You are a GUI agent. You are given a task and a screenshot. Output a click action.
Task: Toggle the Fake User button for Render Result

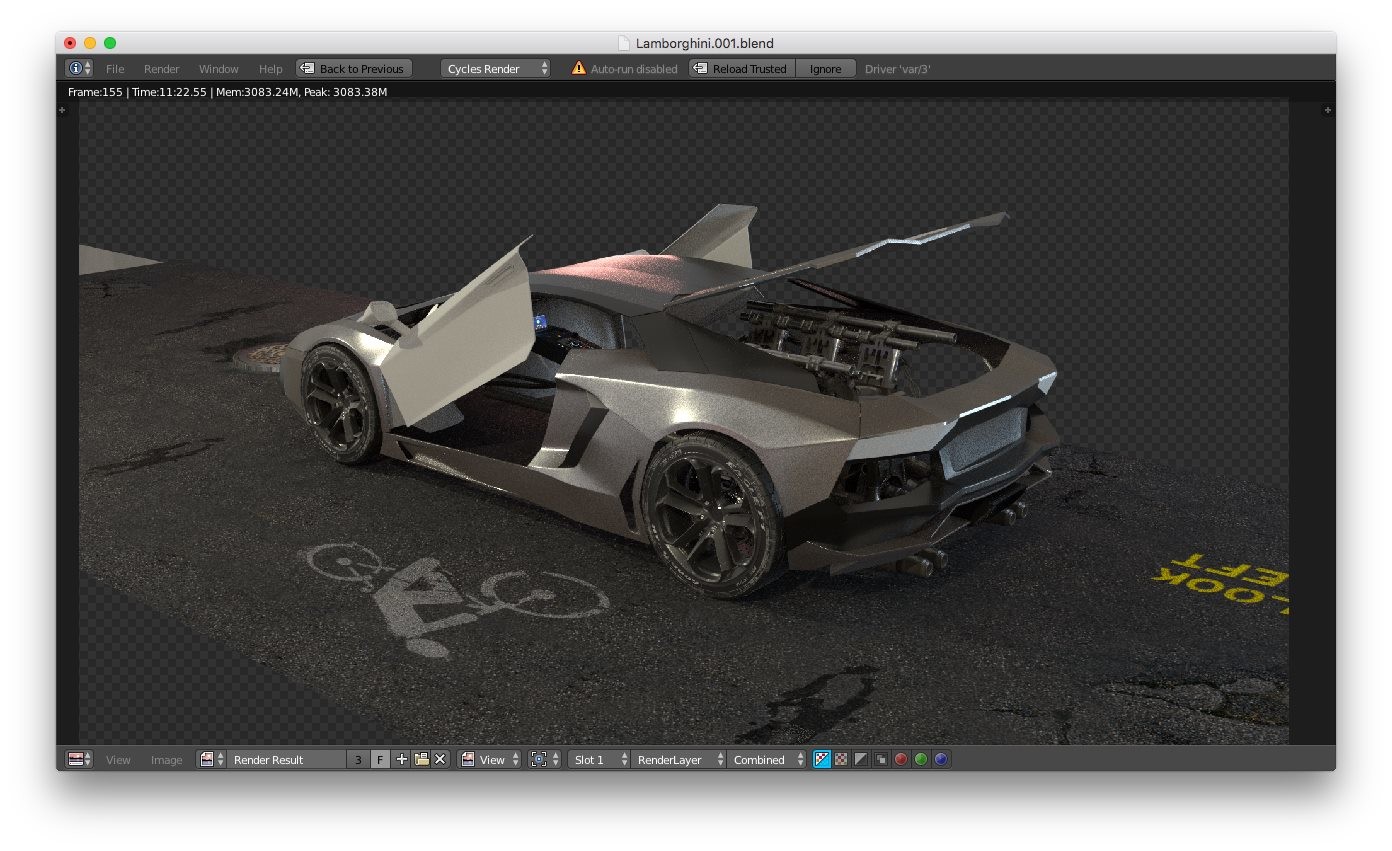pyautogui.click(x=380, y=759)
